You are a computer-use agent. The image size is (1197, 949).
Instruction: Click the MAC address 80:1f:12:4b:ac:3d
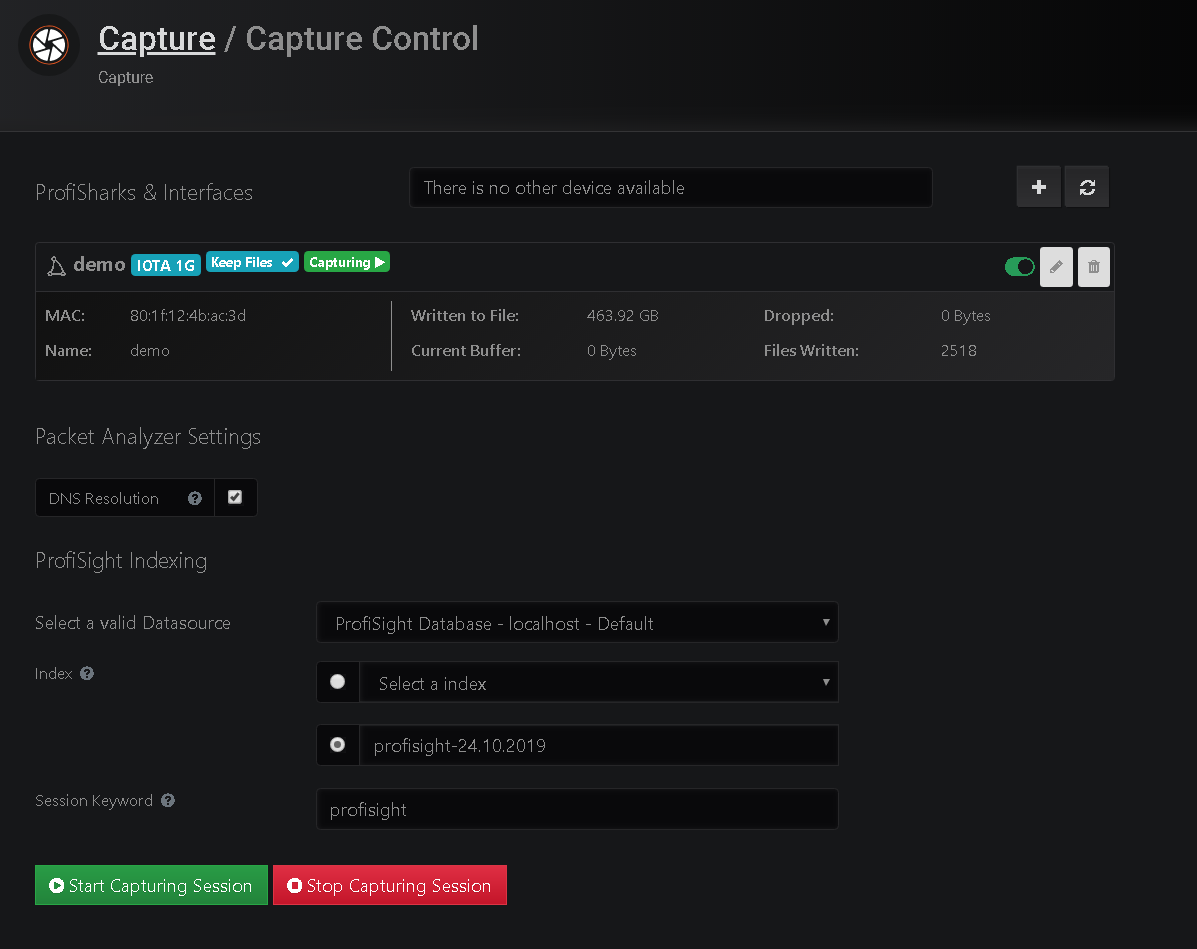188,315
